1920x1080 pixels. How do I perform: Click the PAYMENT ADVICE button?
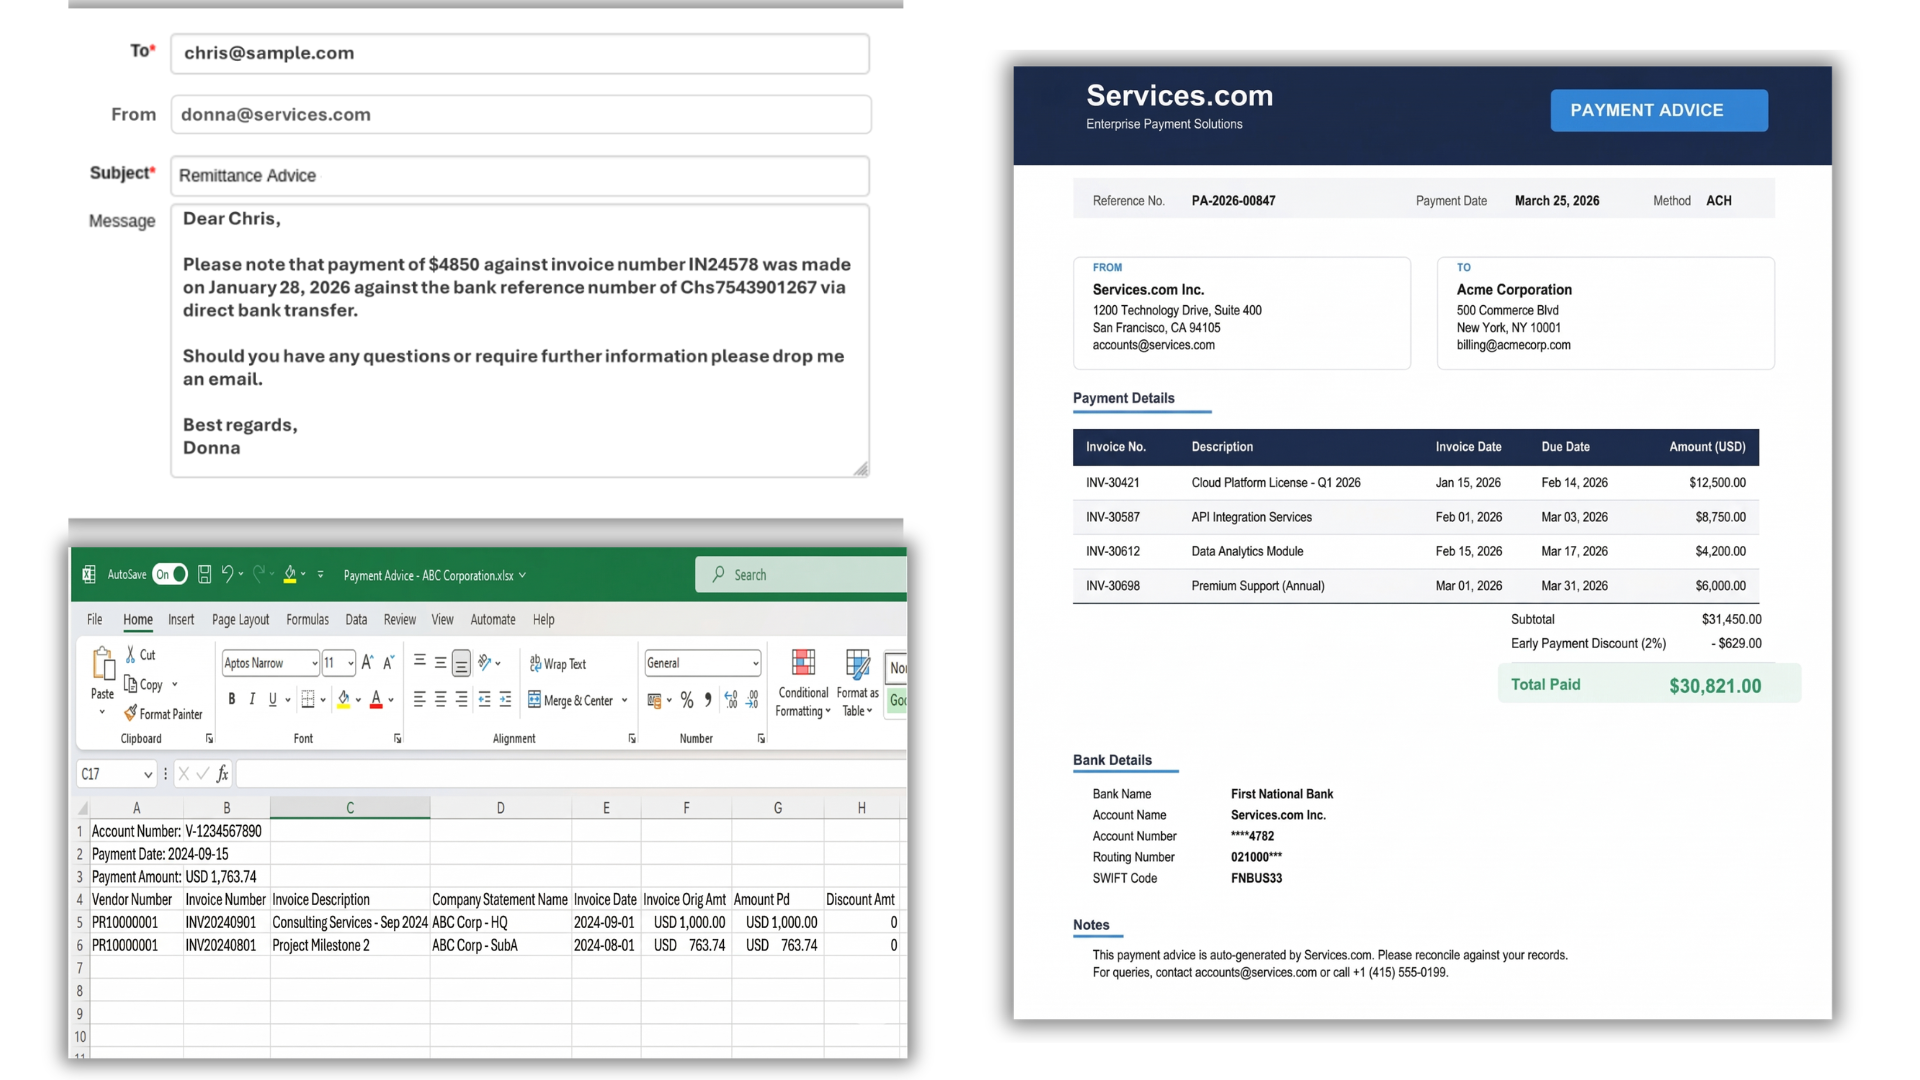(x=1658, y=110)
